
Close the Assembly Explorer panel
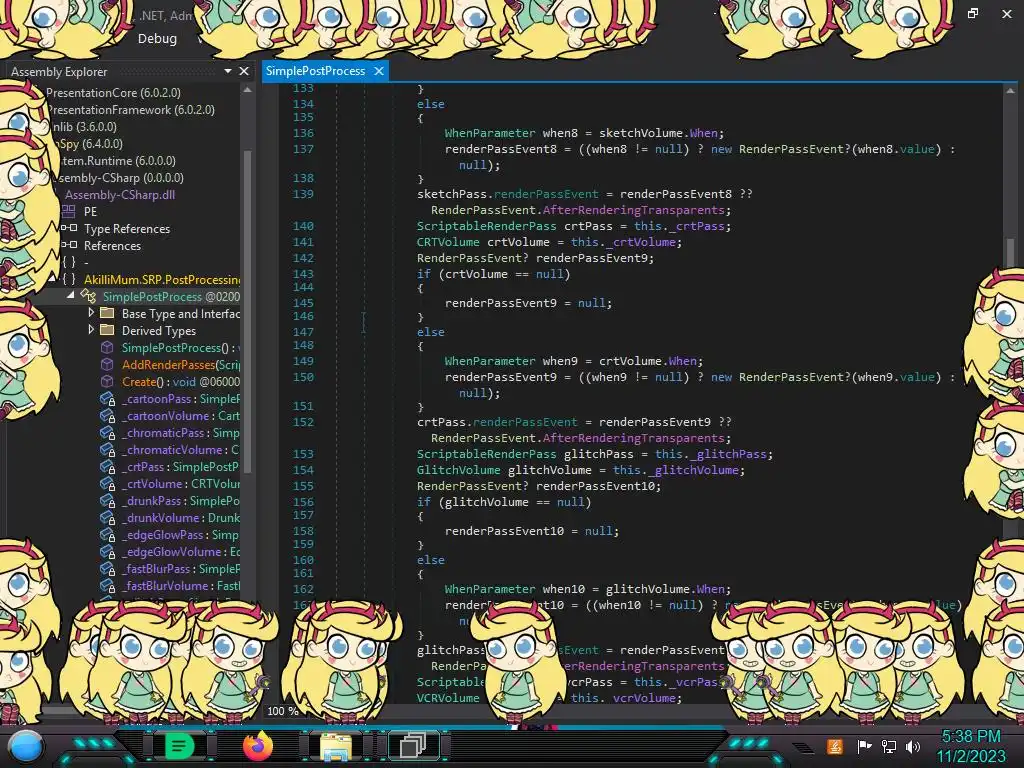coord(244,71)
